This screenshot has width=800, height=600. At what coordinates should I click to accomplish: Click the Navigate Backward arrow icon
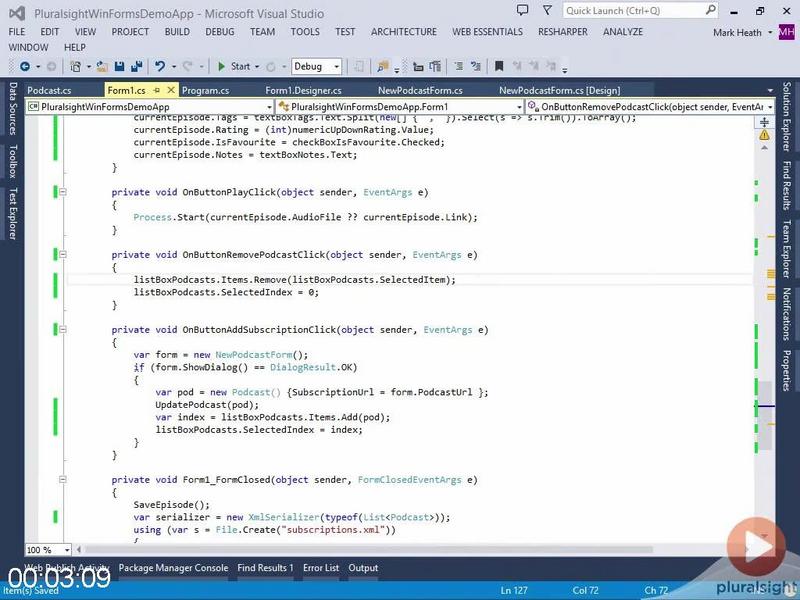click(24, 66)
